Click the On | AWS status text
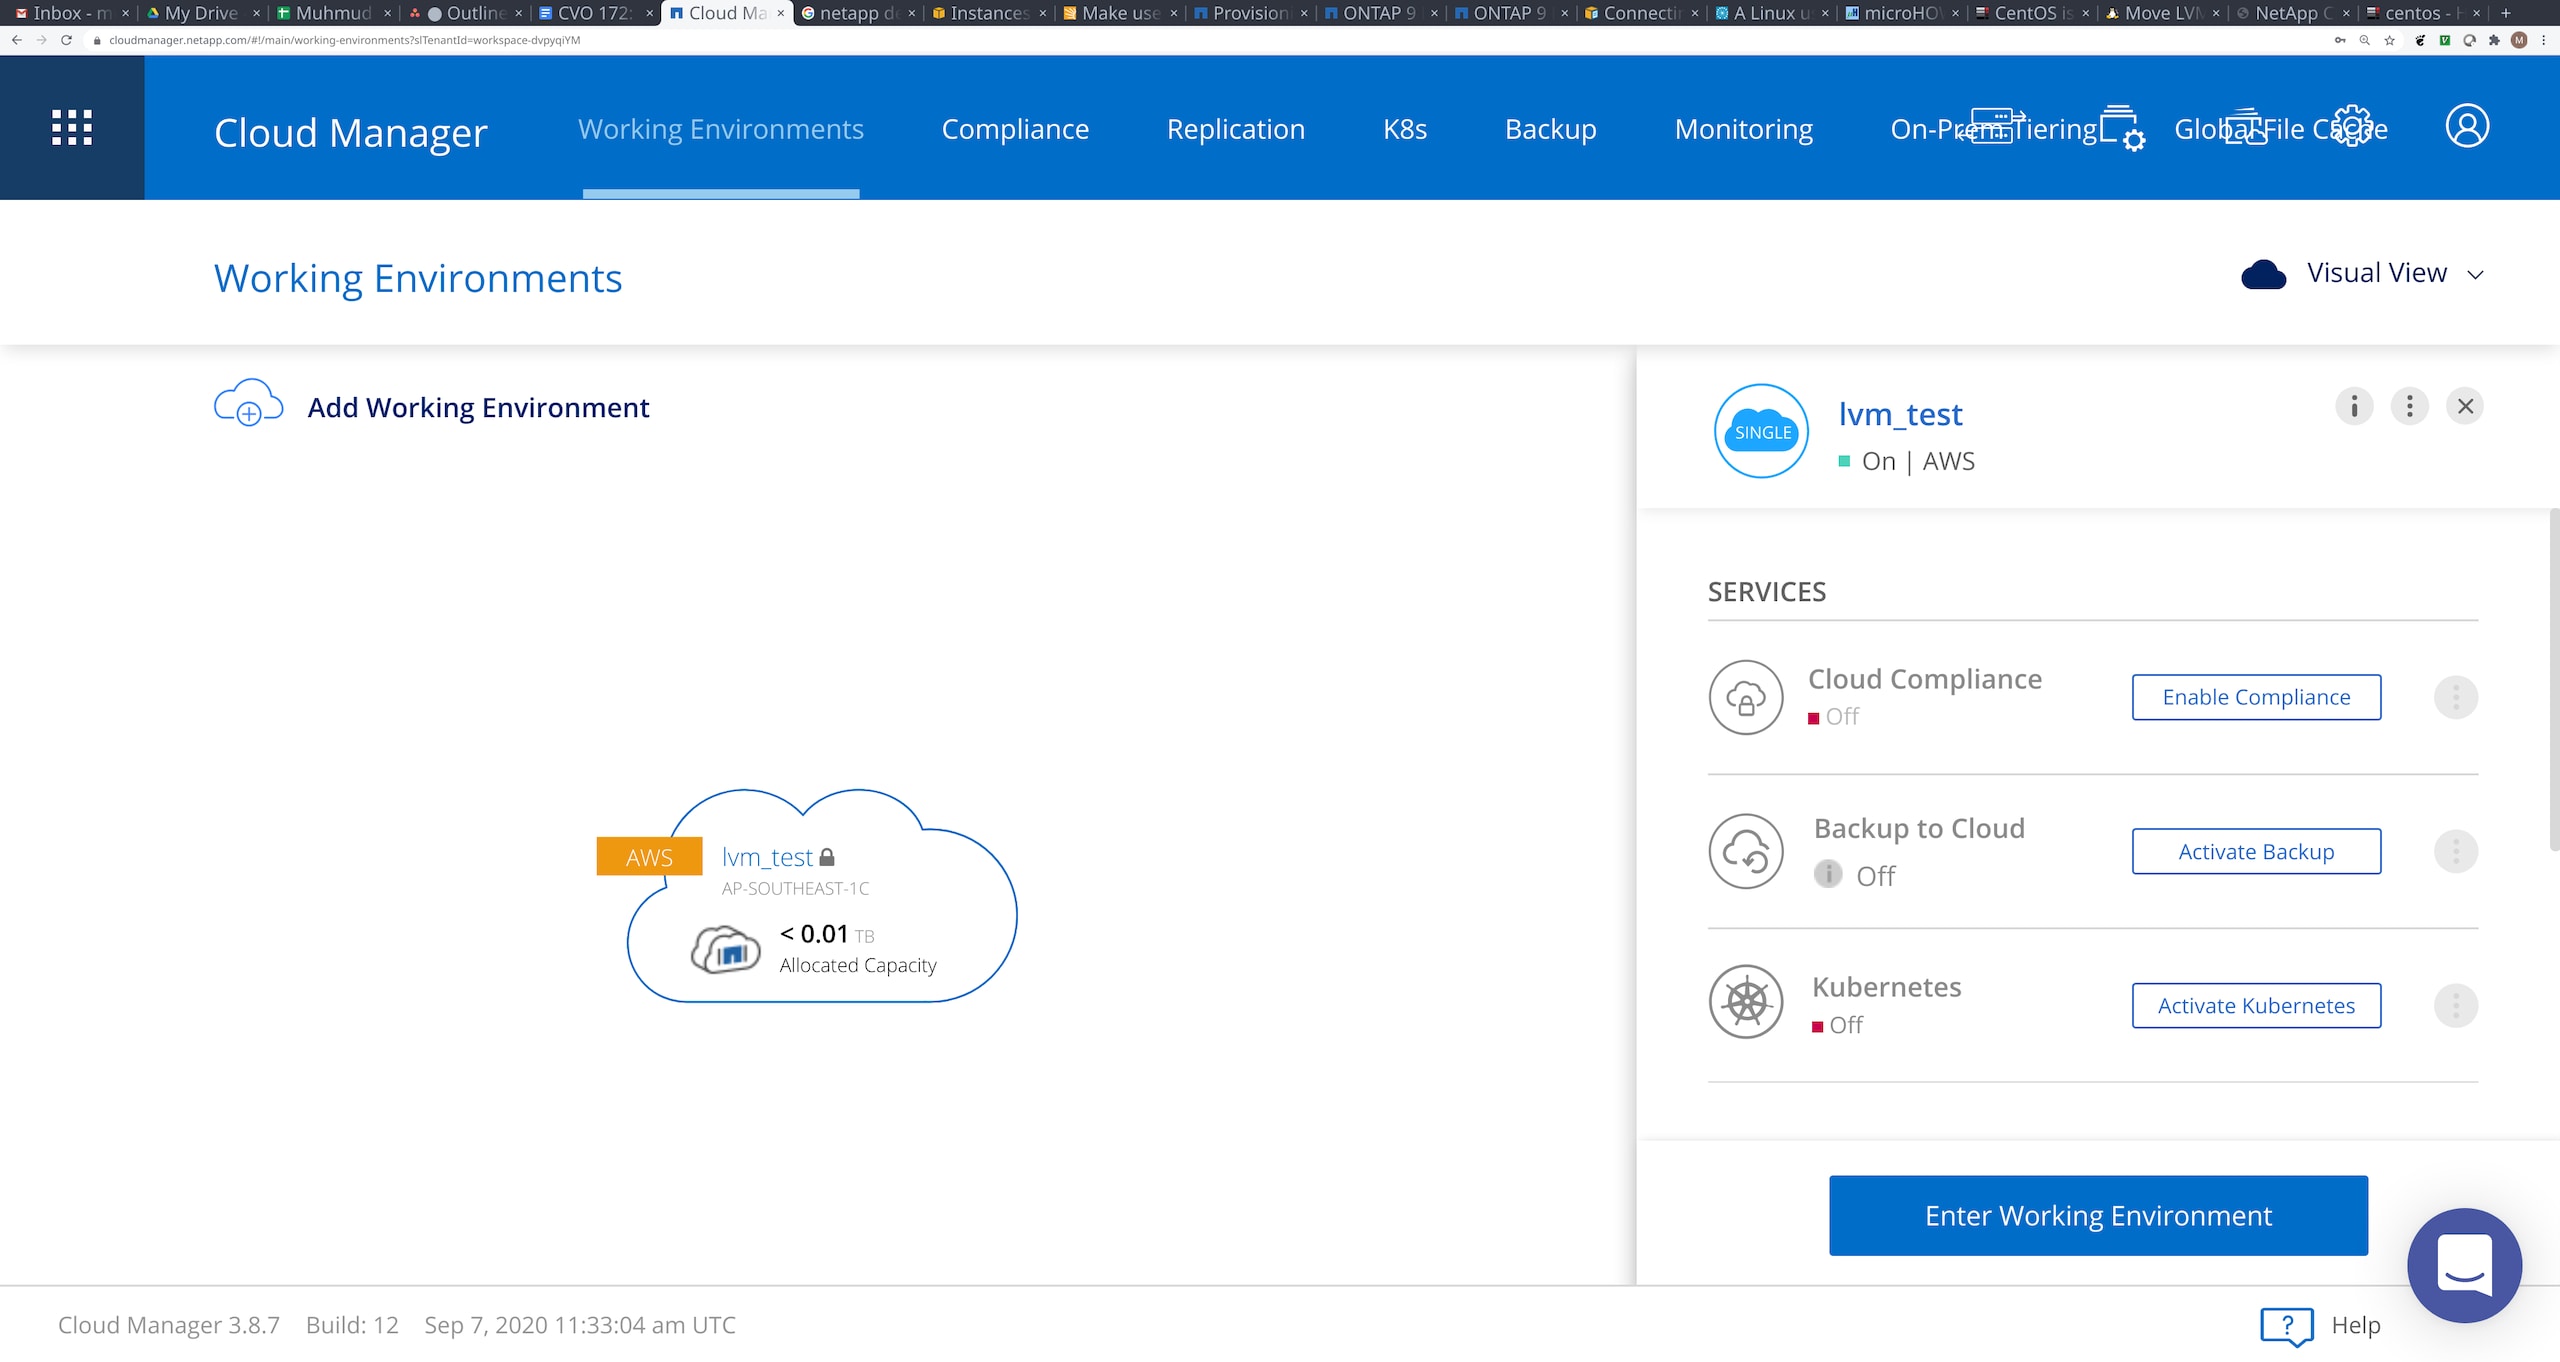 click(1918, 461)
